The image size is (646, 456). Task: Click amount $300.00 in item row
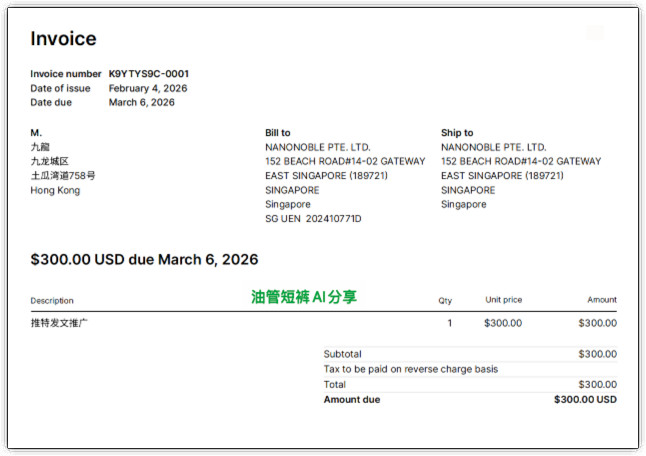point(597,323)
